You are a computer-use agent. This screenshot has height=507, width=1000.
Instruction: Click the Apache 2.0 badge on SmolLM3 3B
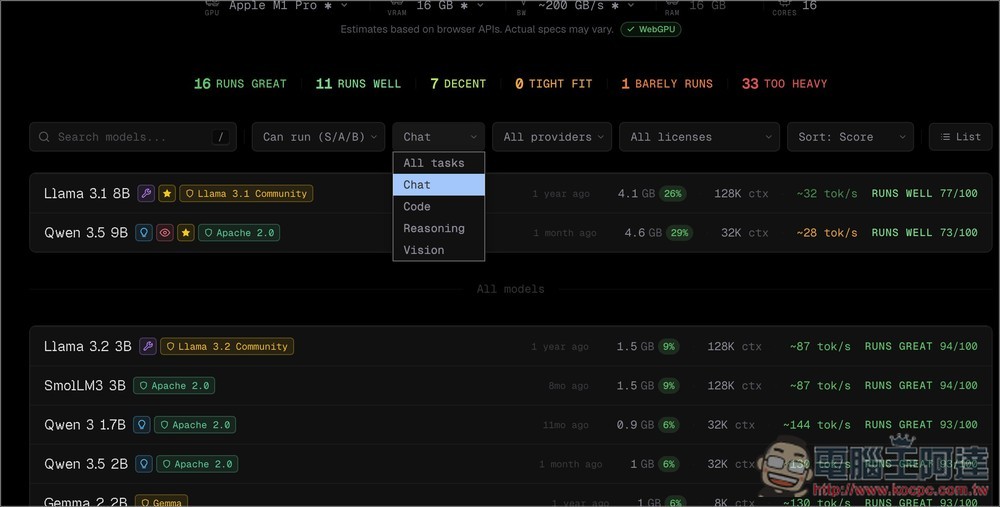[174, 386]
